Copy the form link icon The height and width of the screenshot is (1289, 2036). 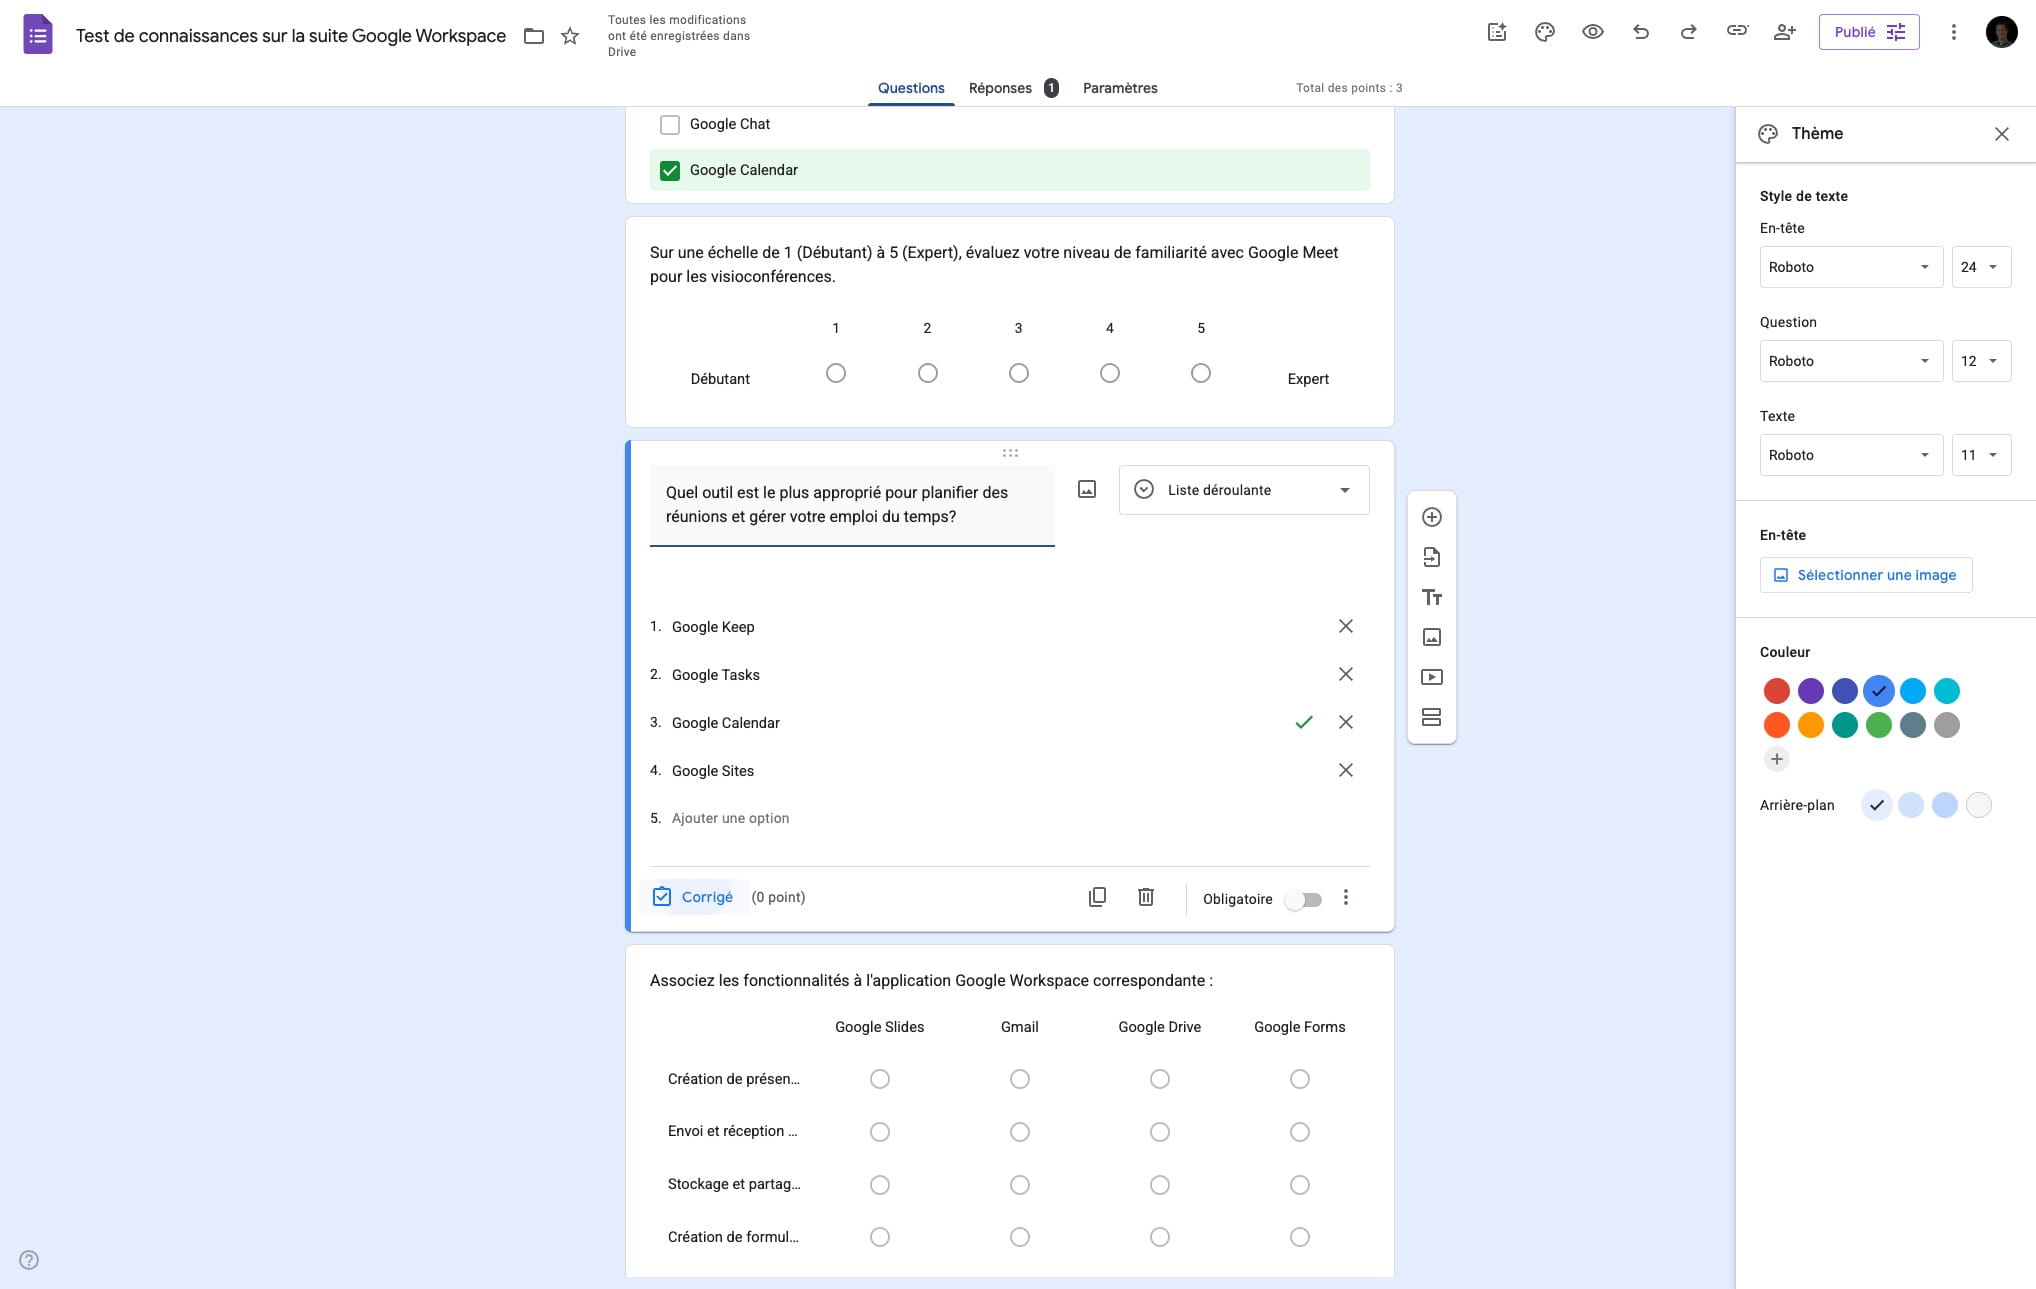(1737, 31)
